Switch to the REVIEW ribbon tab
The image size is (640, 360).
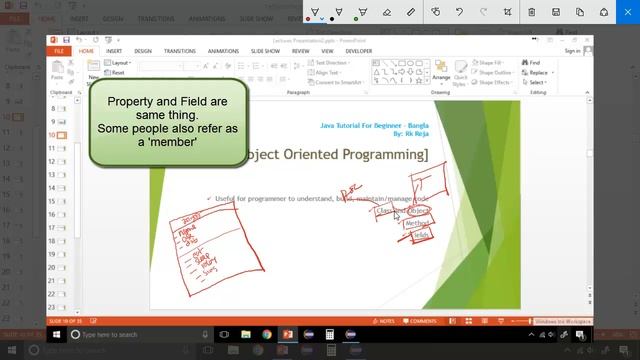300,51
